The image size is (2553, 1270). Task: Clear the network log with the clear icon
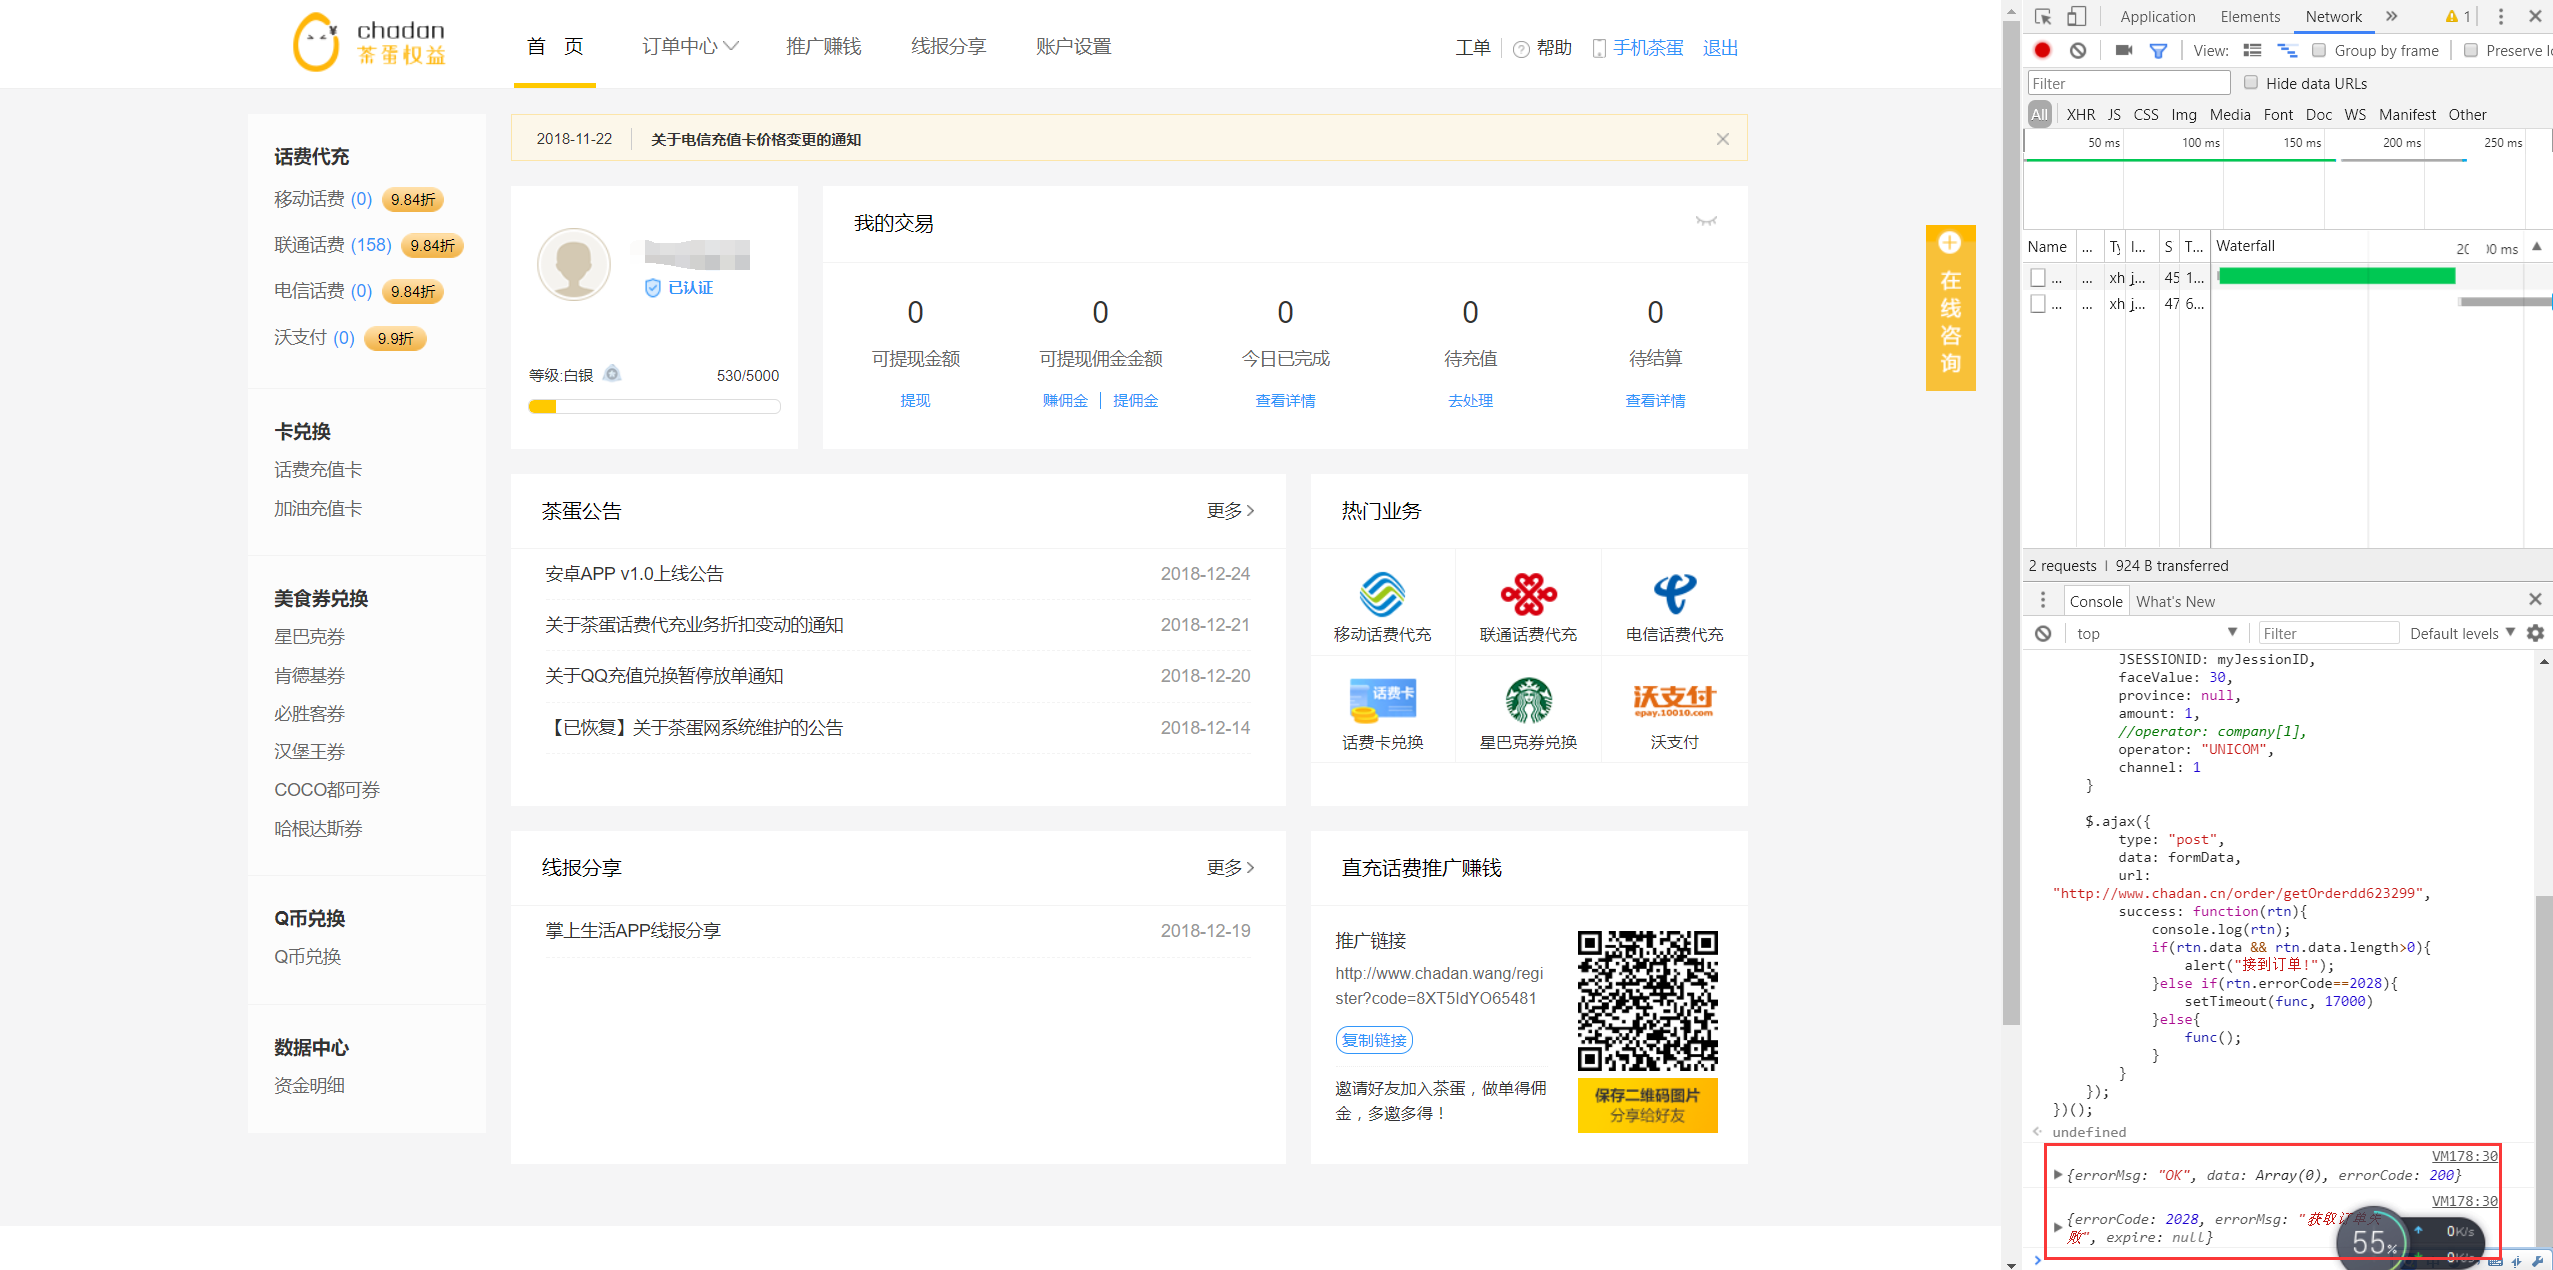(x=2078, y=50)
